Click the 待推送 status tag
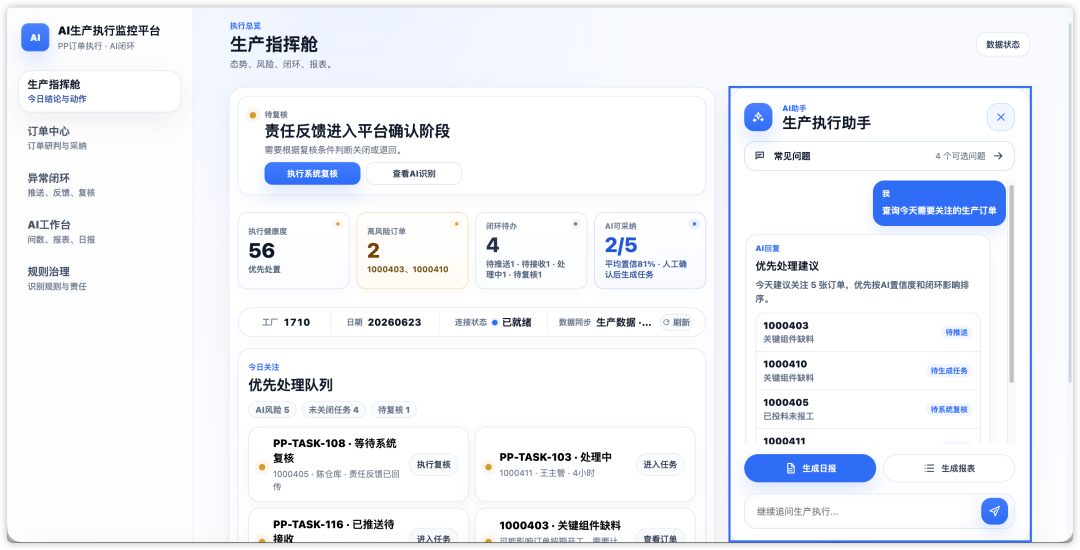The image size is (1080, 550). [956, 332]
